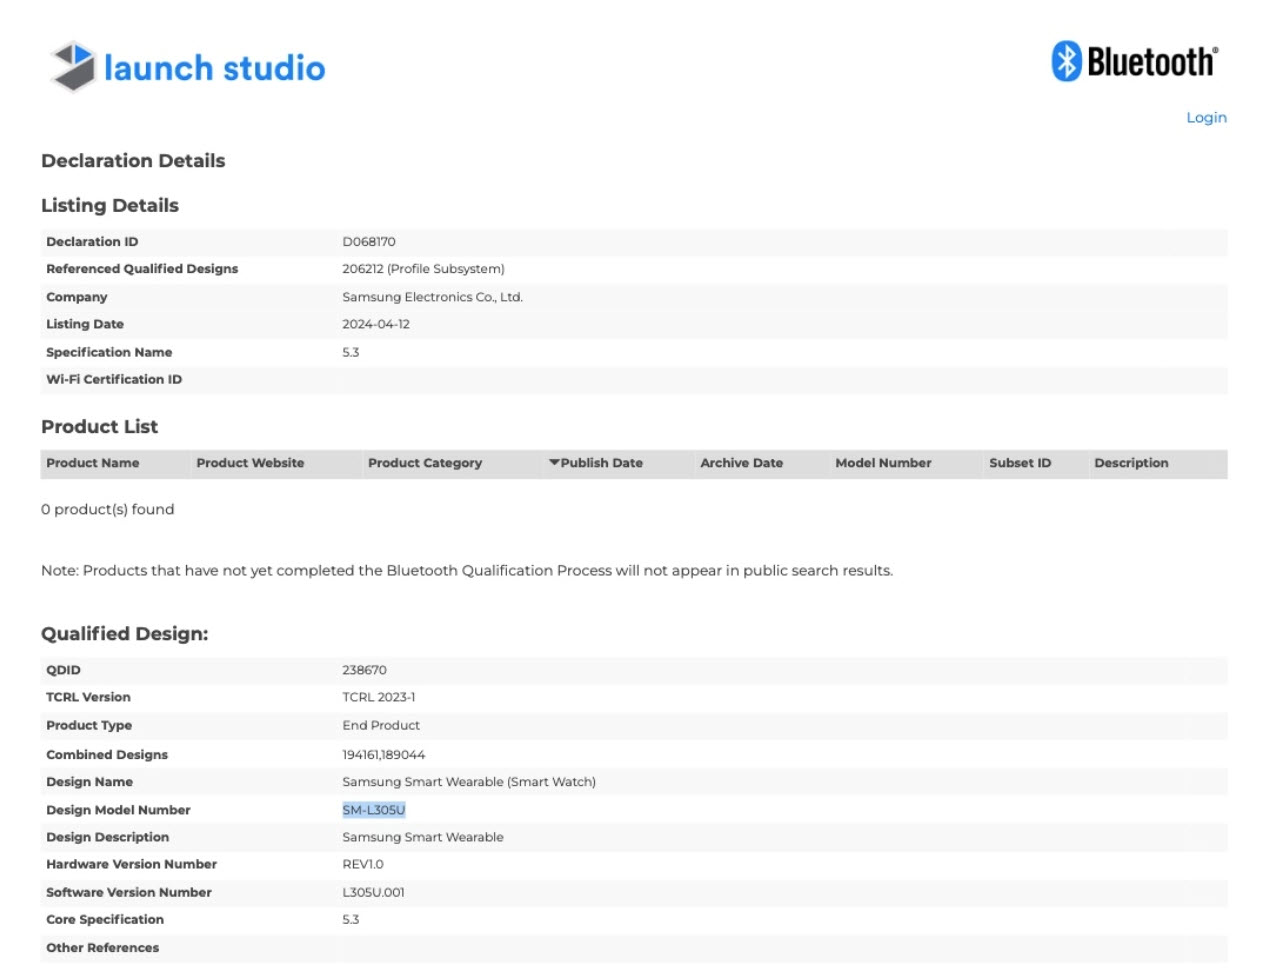Sort by Product Category column
Image resolution: width=1265 pixels, height=971 pixels.
click(x=425, y=463)
